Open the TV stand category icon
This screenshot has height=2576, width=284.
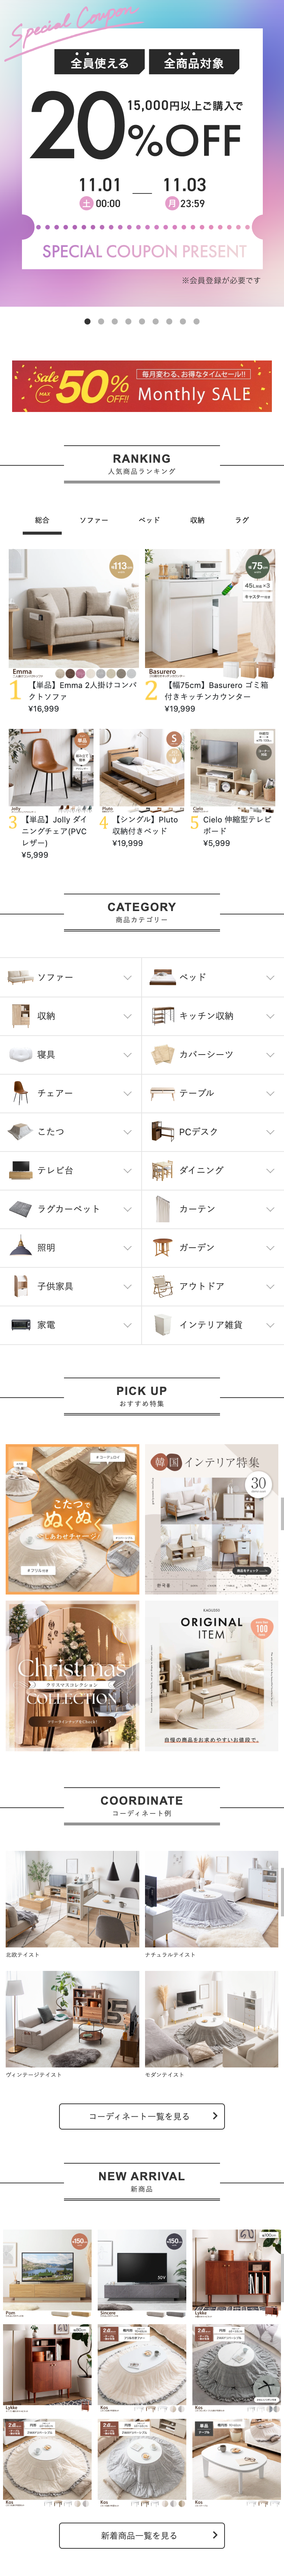pyautogui.click(x=20, y=1170)
